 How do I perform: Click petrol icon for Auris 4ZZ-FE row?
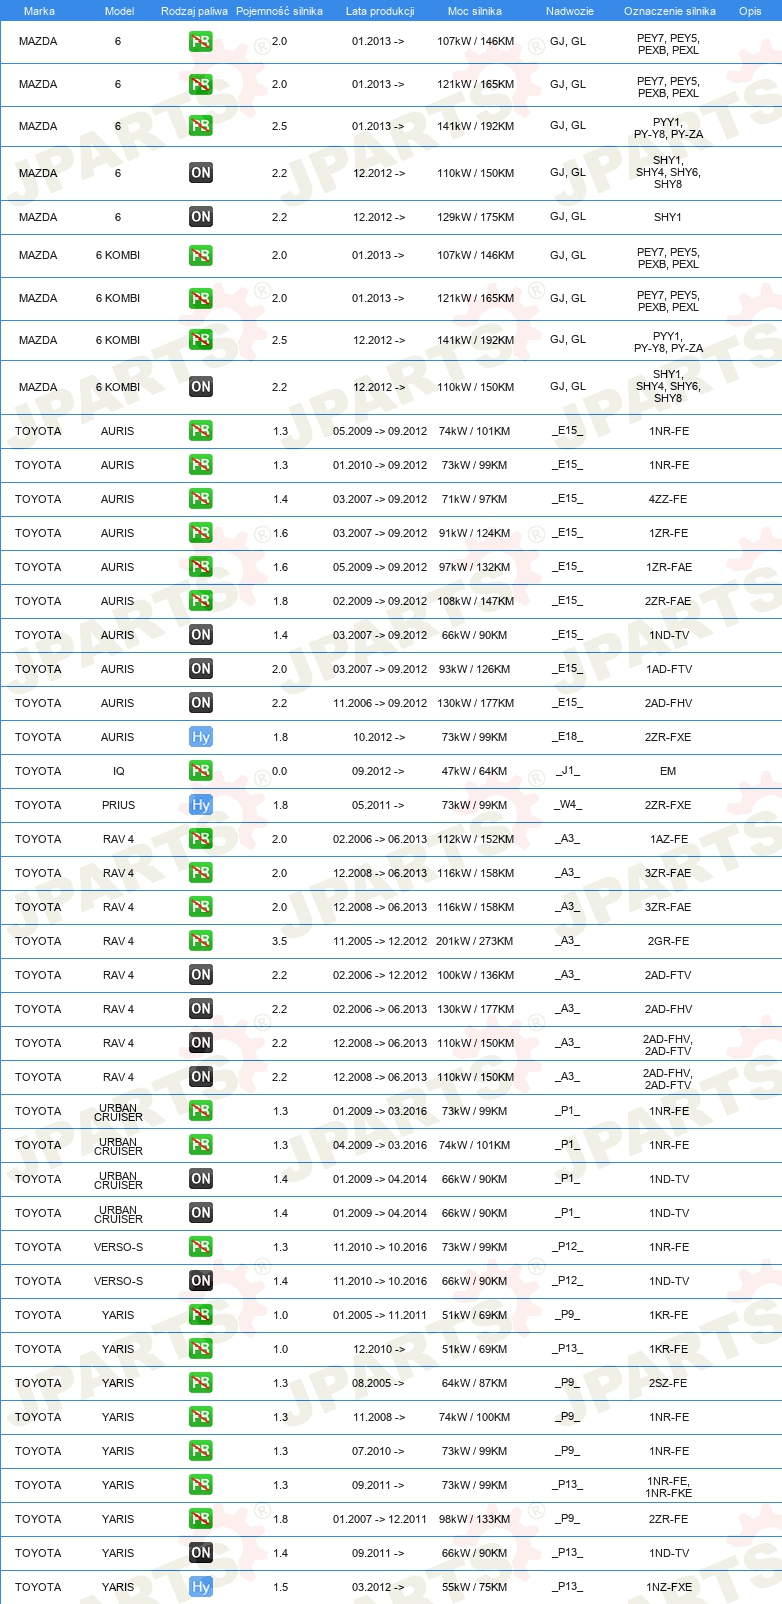coord(201,499)
